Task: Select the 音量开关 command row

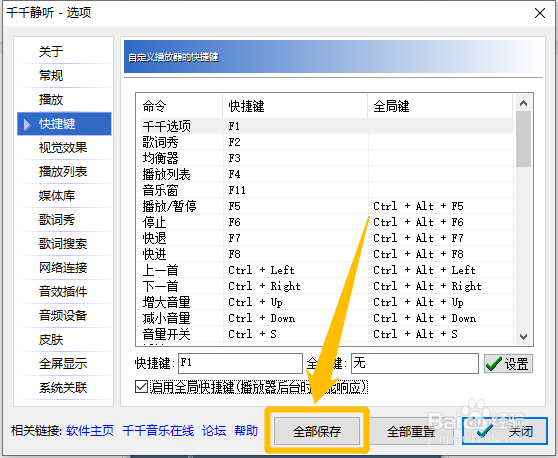Action: coord(325,334)
